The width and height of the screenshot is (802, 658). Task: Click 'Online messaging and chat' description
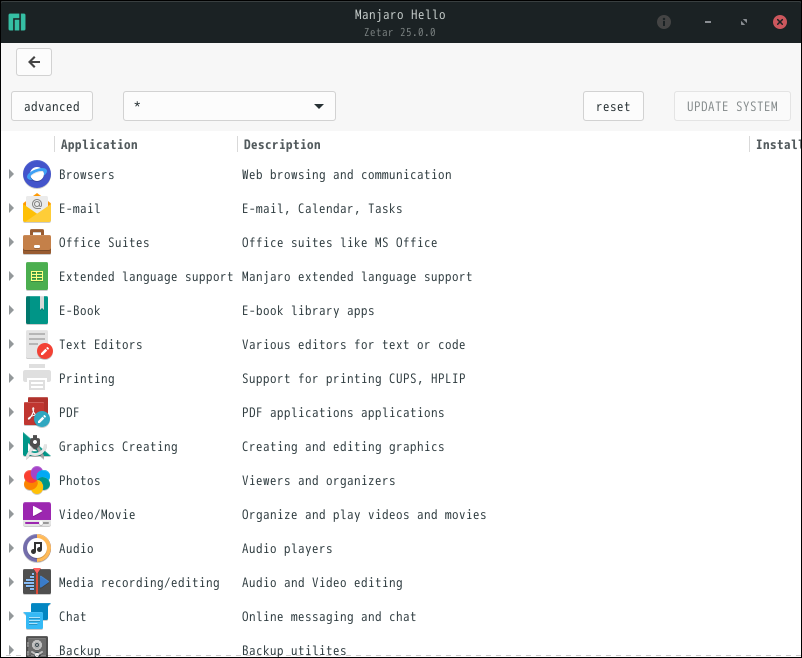point(329,617)
